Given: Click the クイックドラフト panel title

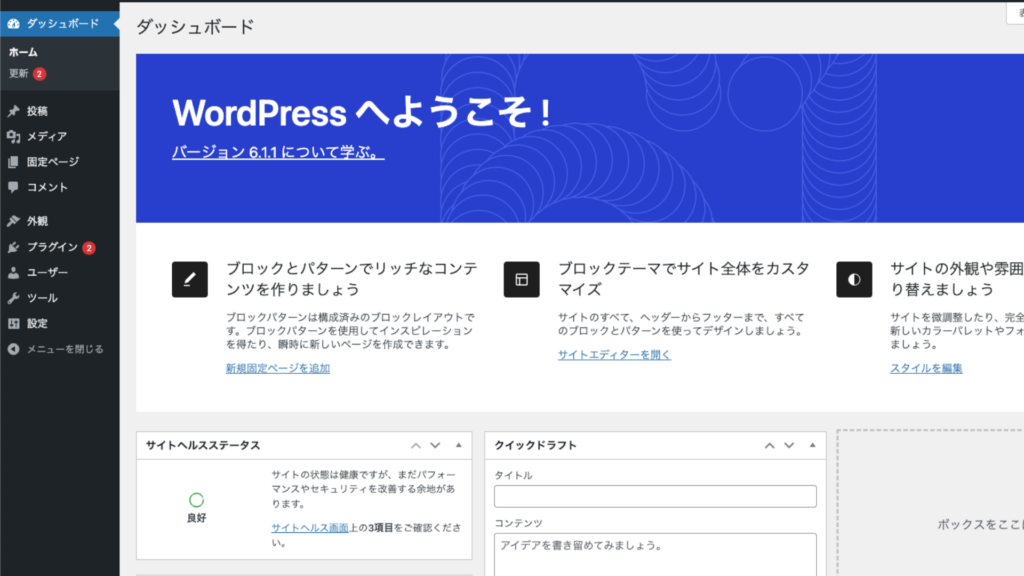Looking at the screenshot, I should click(535, 445).
